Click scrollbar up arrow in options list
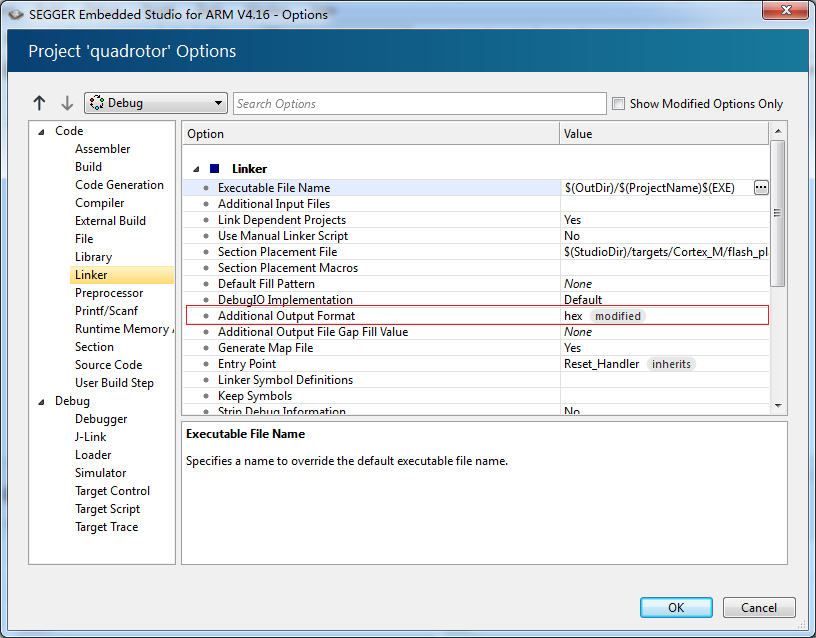The image size is (816, 638). [x=778, y=131]
